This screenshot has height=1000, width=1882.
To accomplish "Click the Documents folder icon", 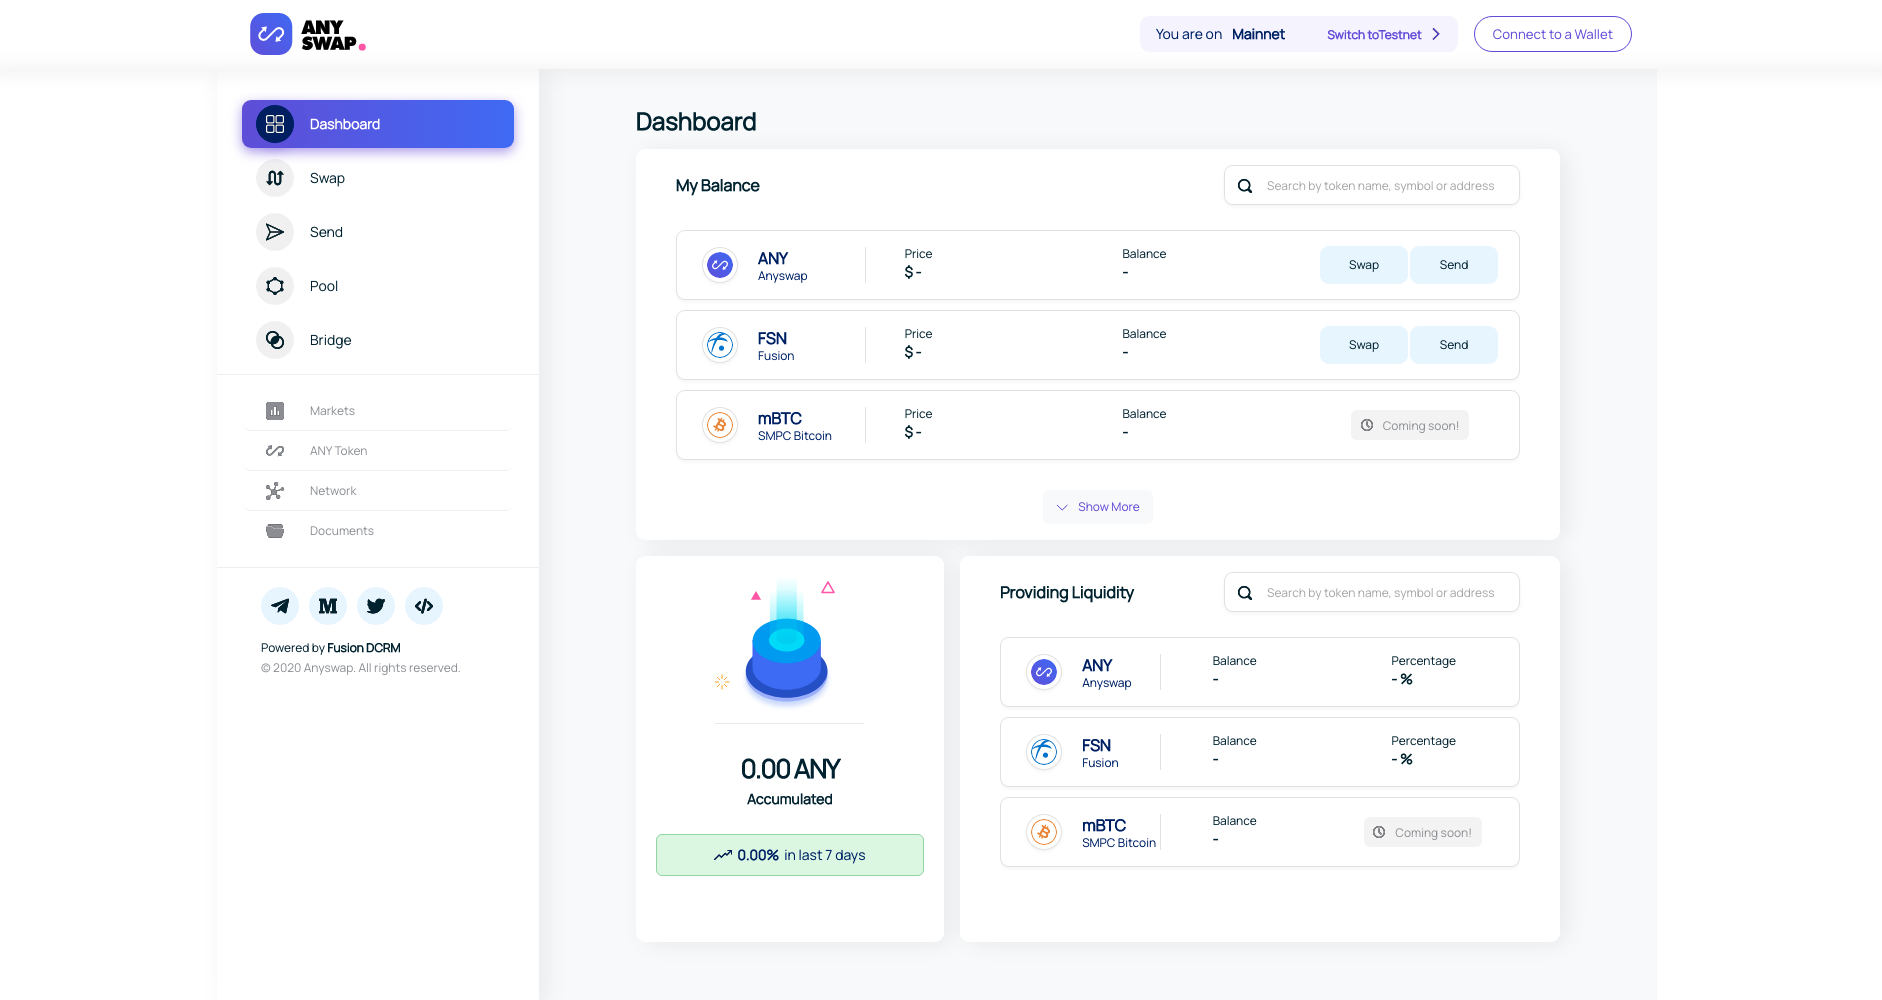I will (275, 531).
